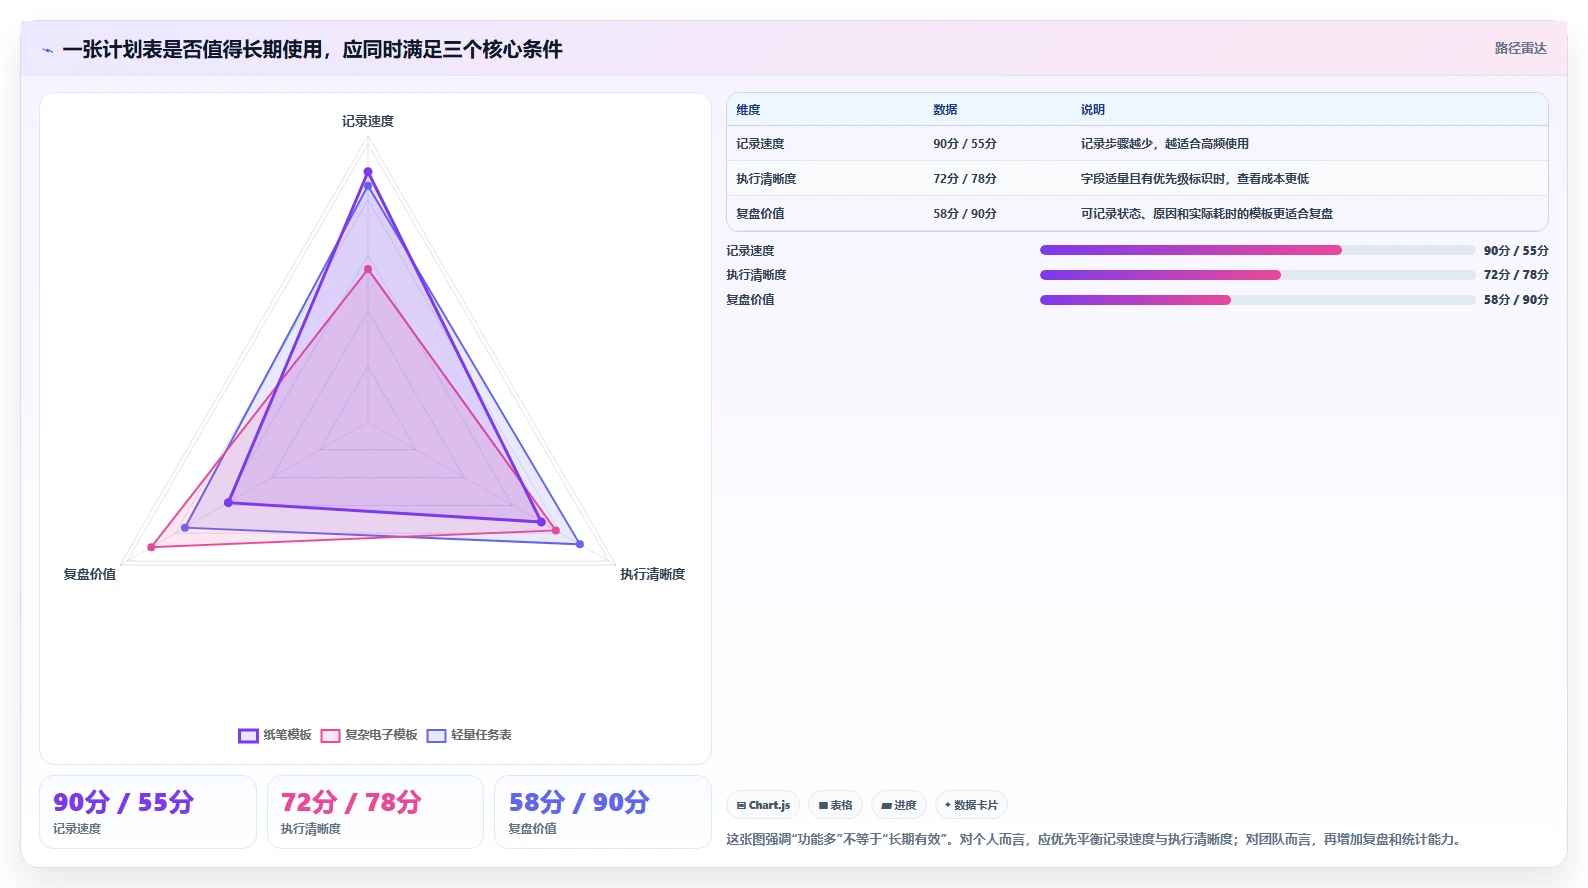Click the 58分 / 90分 value right of progress bar

(x=1516, y=300)
